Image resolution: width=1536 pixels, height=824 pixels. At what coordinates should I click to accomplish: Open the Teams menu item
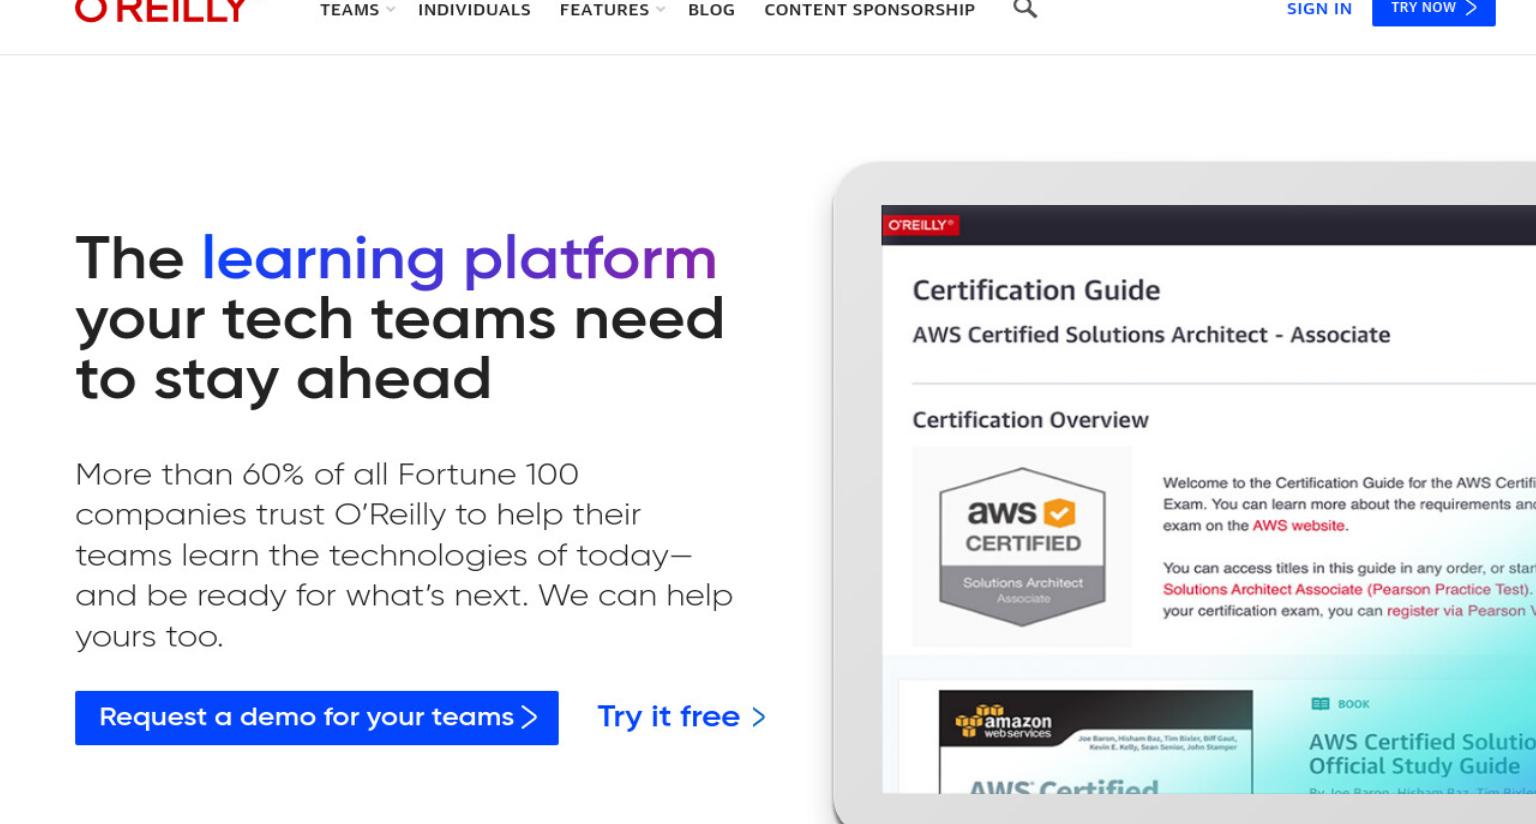point(349,10)
